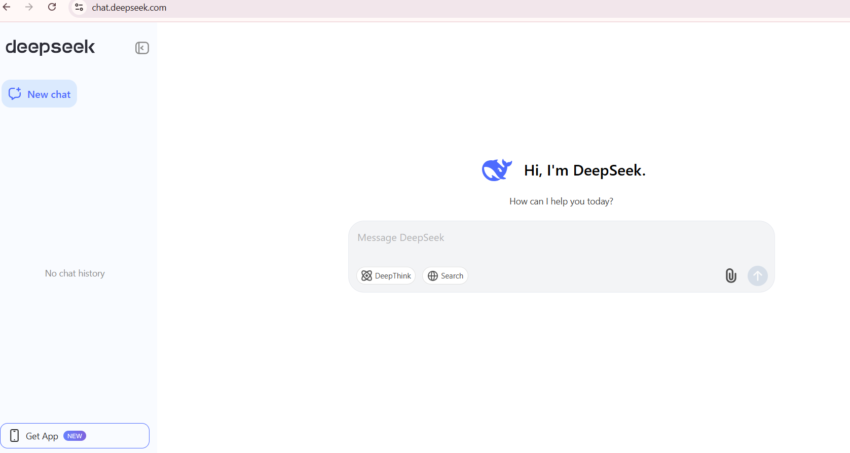Focus the Message DeepSeek input field
Viewport: 850px width, 453px height.
tap(561, 238)
